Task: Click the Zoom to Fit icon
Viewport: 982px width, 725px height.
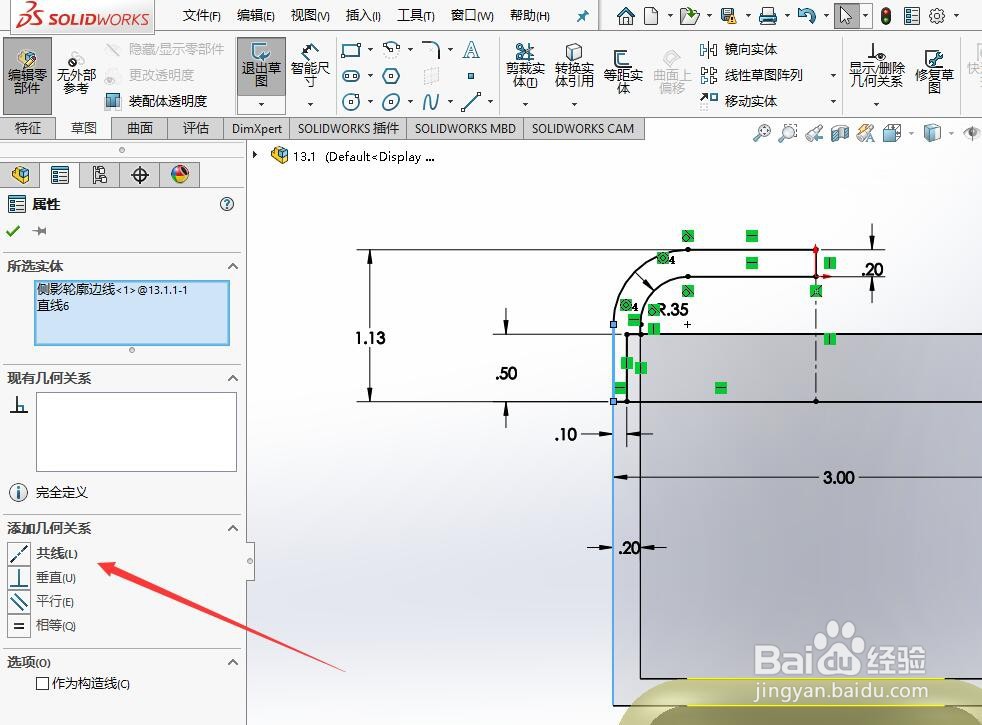Action: pos(762,133)
